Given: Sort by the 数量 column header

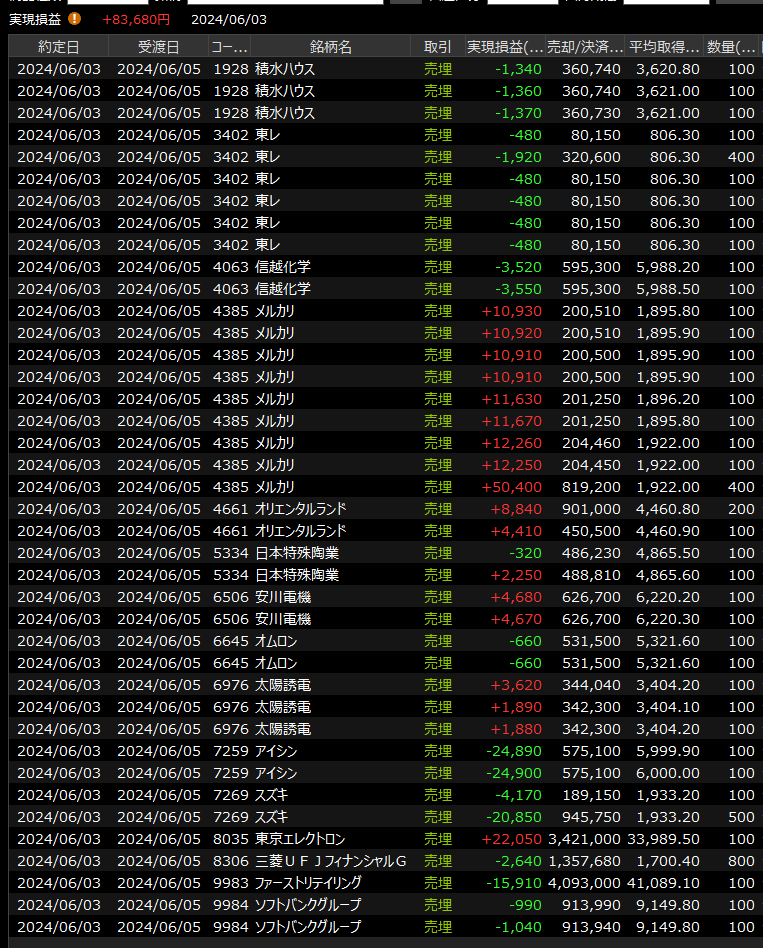Looking at the screenshot, I should pyautogui.click(x=732, y=47).
